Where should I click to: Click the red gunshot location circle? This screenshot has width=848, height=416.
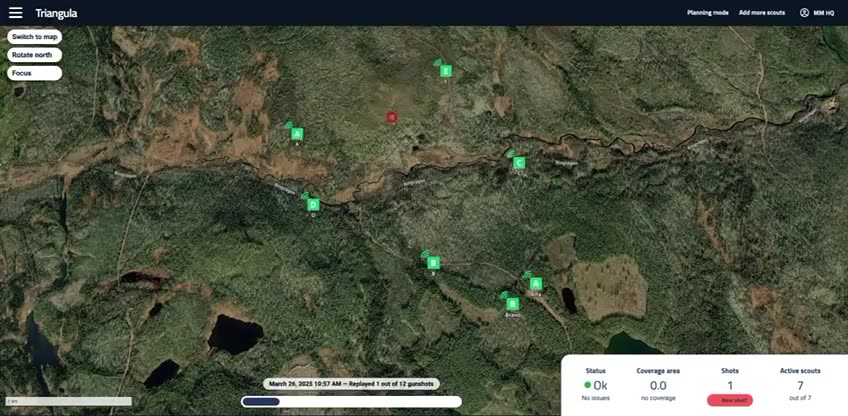coord(392,116)
